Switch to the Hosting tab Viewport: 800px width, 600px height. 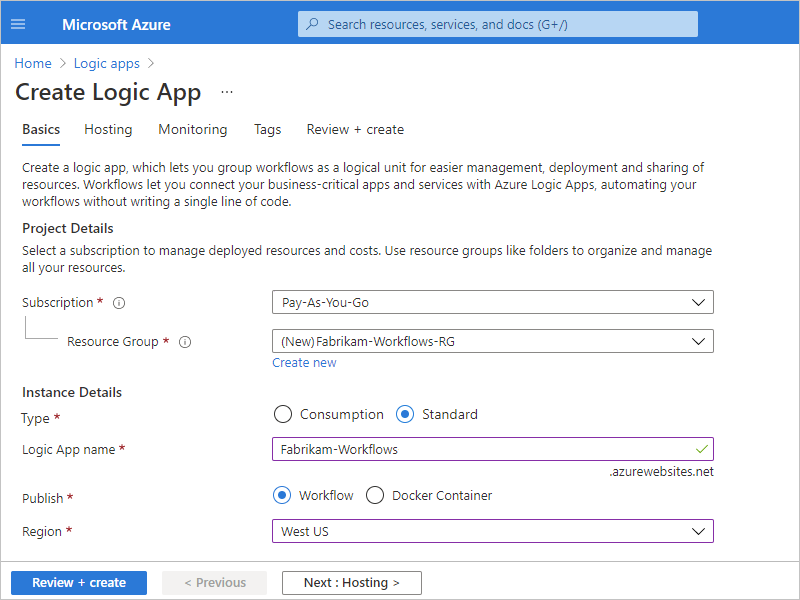108,129
